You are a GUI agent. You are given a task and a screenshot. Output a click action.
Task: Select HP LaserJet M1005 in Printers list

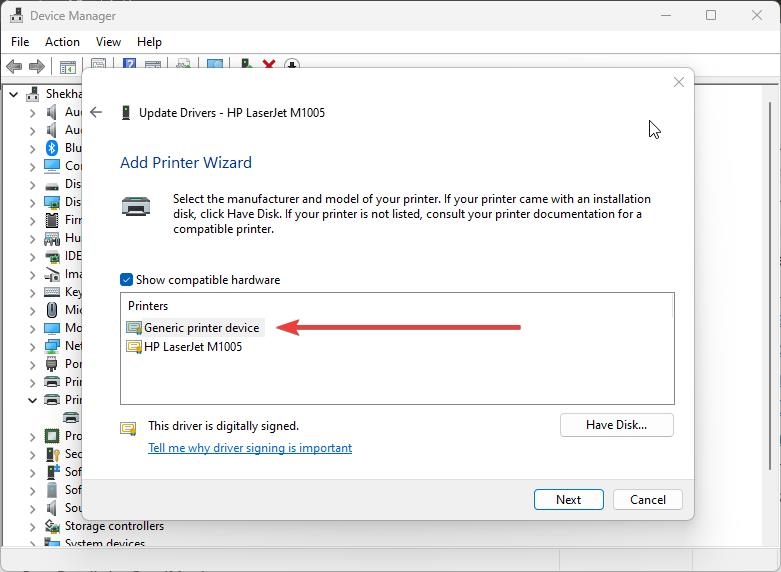[x=193, y=346]
